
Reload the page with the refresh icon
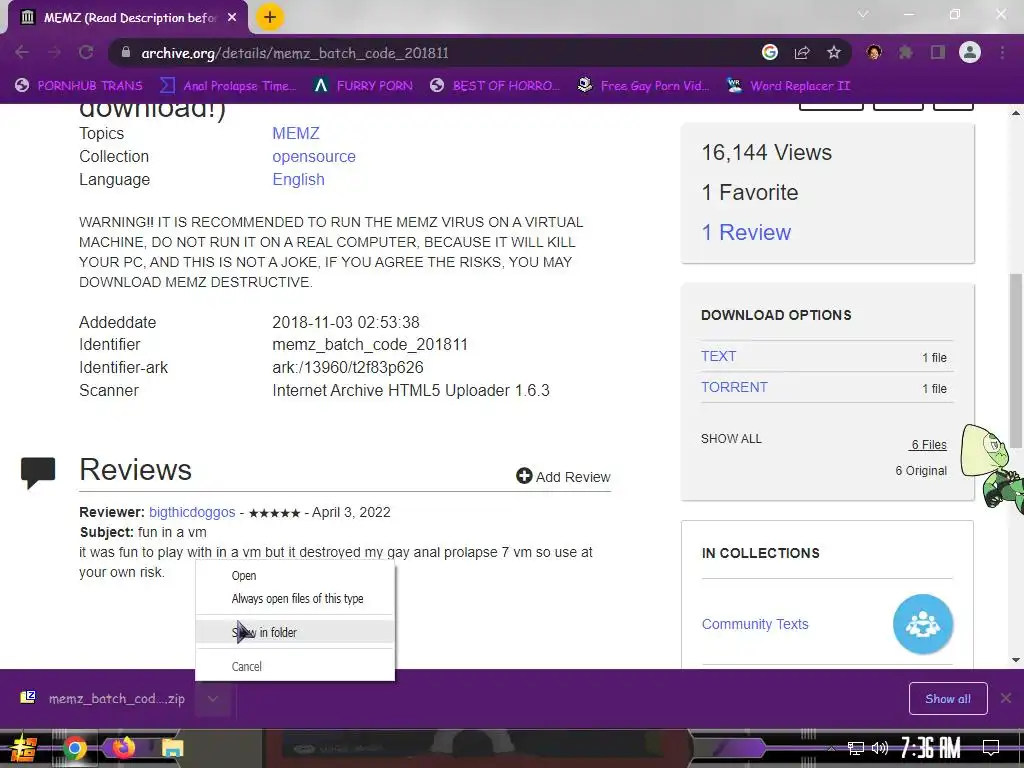tap(86, 52)
